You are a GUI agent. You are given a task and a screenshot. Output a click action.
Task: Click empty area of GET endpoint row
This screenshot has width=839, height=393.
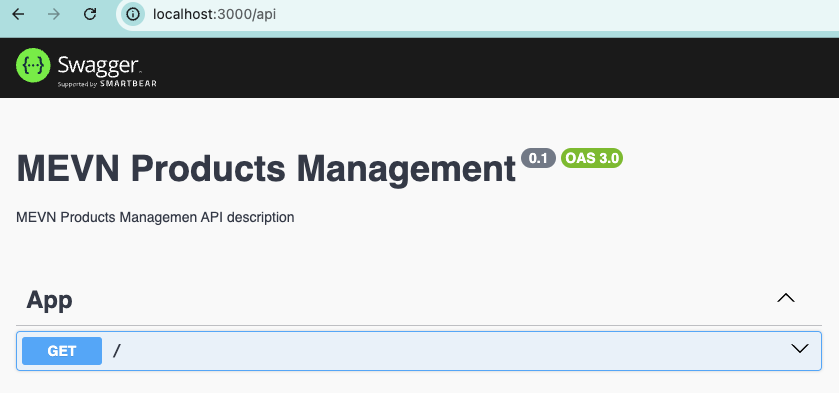455,351
